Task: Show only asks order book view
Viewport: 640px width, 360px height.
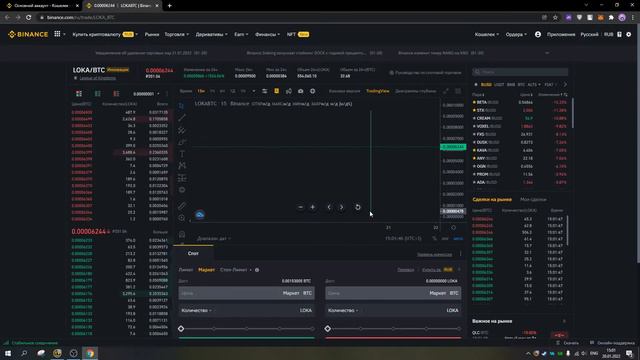Action: coord(116,94)
